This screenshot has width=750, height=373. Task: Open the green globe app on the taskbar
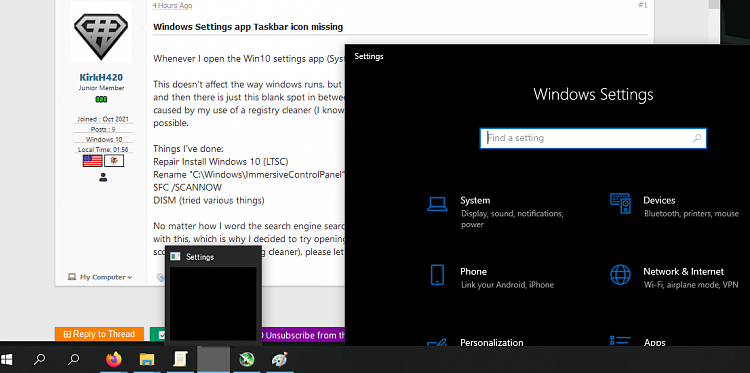coord(247,359)
